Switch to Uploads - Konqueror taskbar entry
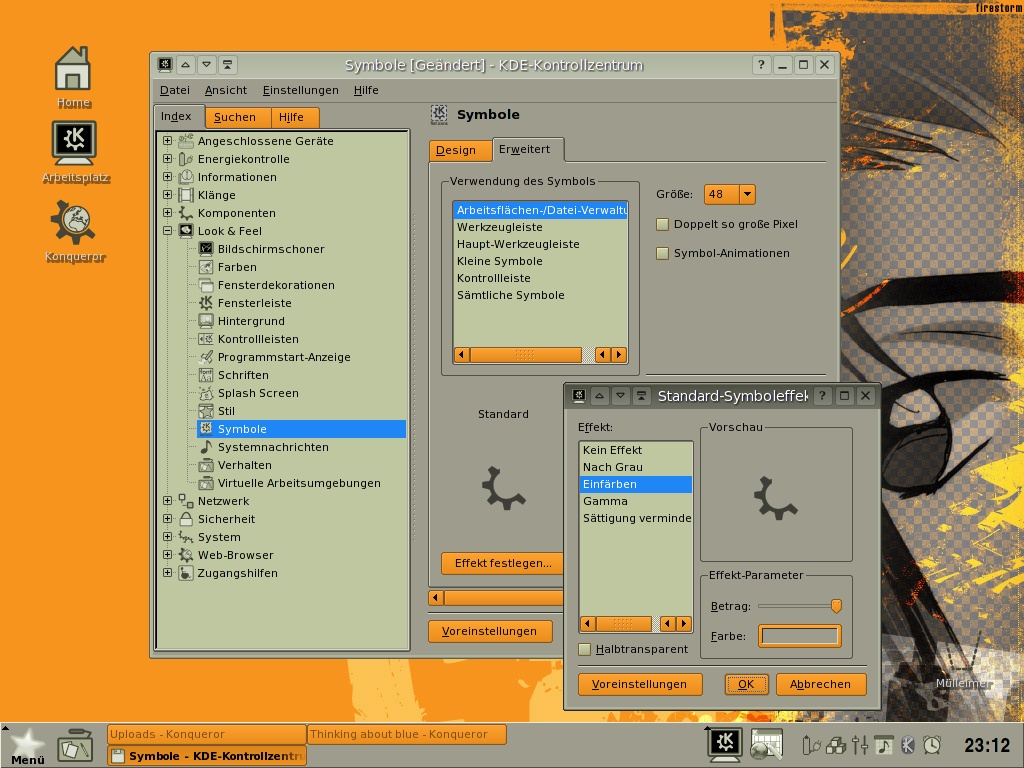1024x768 pixels. (x=206, y=734)
